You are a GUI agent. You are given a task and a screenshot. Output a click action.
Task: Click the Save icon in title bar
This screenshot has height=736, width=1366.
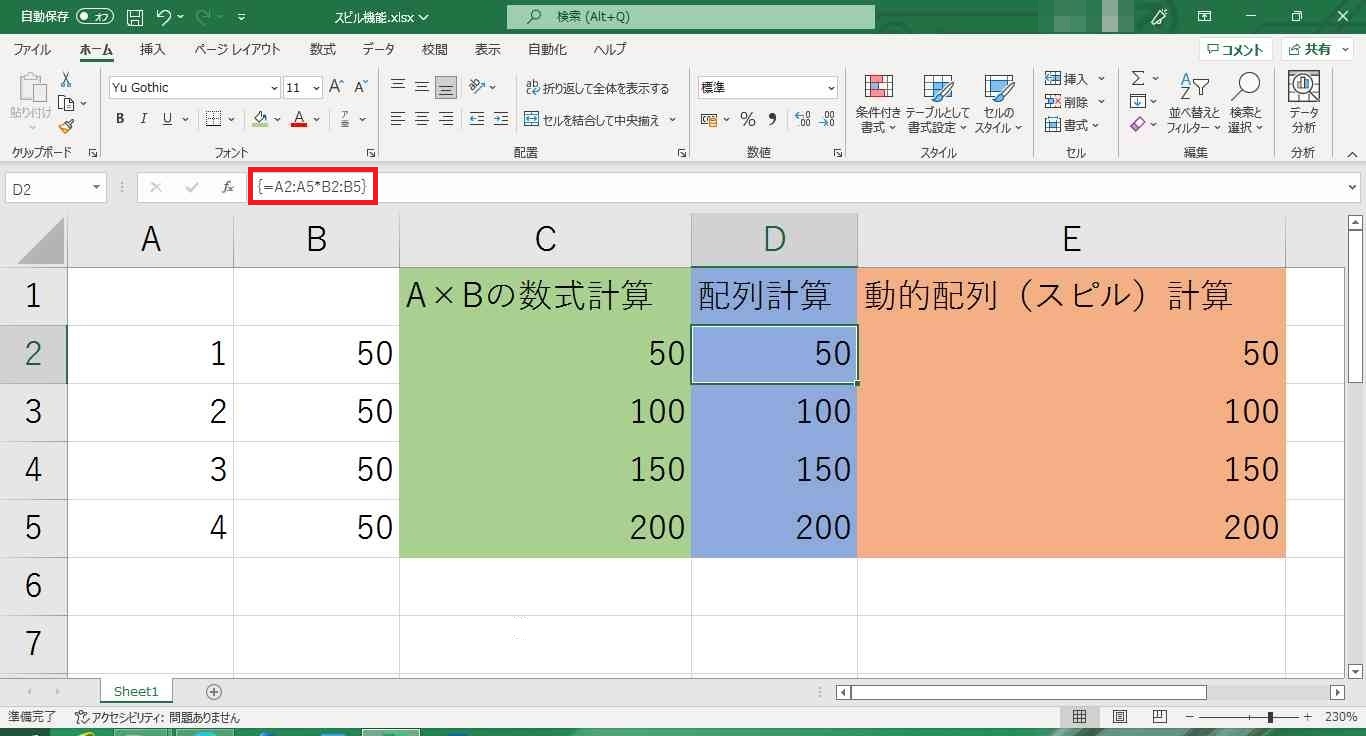(135, 17)
